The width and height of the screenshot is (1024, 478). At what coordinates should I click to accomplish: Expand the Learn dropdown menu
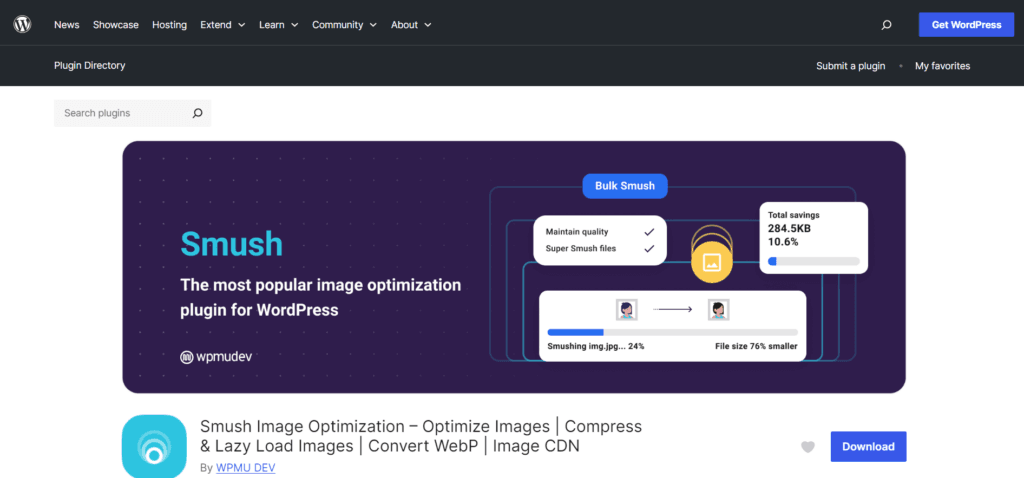click(278, 25)
